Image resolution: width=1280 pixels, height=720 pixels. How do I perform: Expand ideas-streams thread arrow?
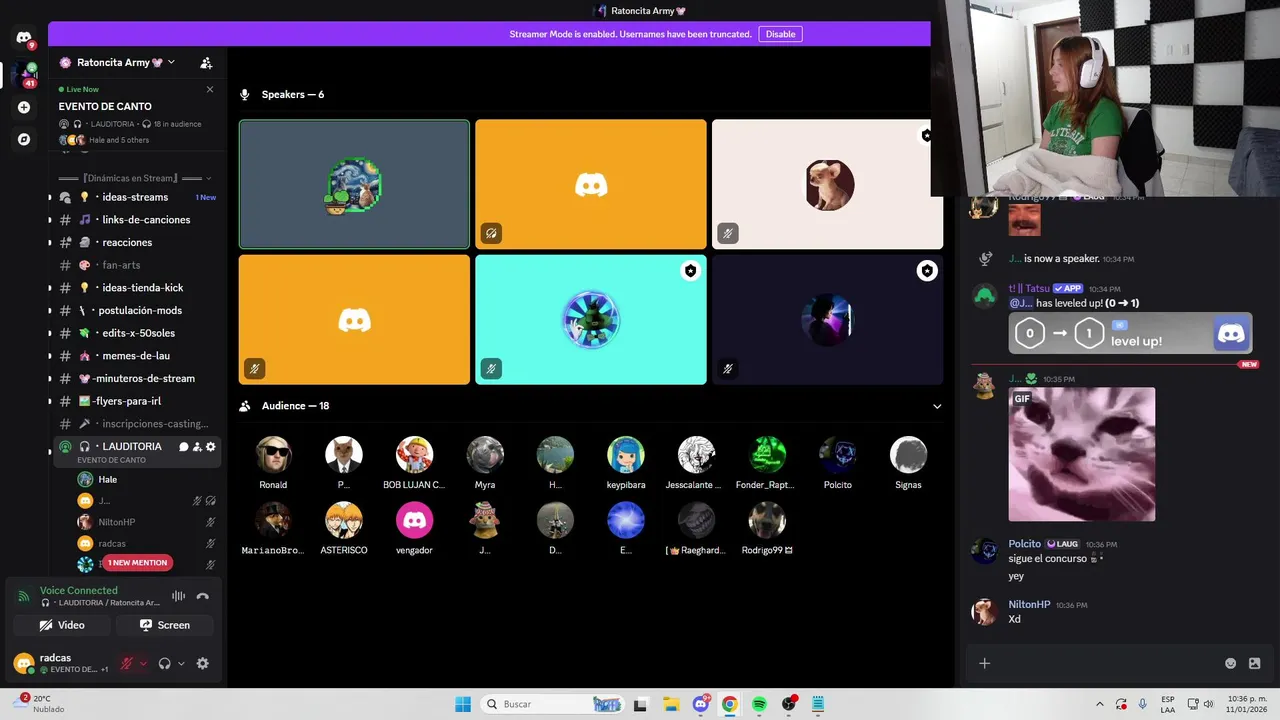pos(50,197)
